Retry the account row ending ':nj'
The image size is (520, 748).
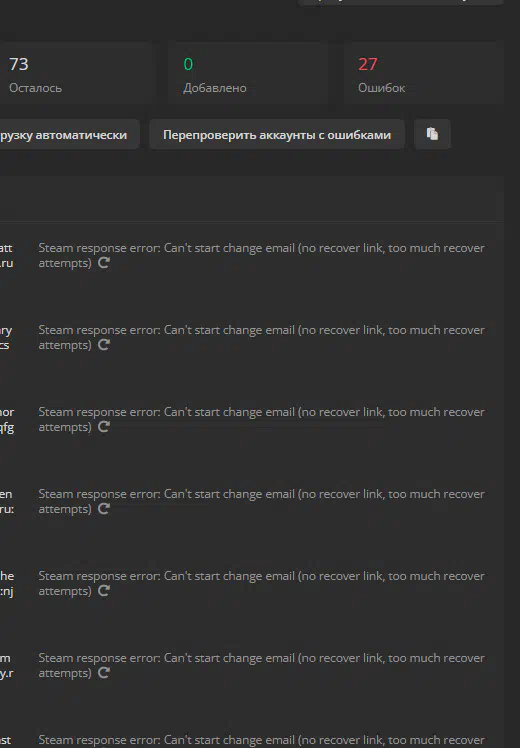click(x=104, y=591)
